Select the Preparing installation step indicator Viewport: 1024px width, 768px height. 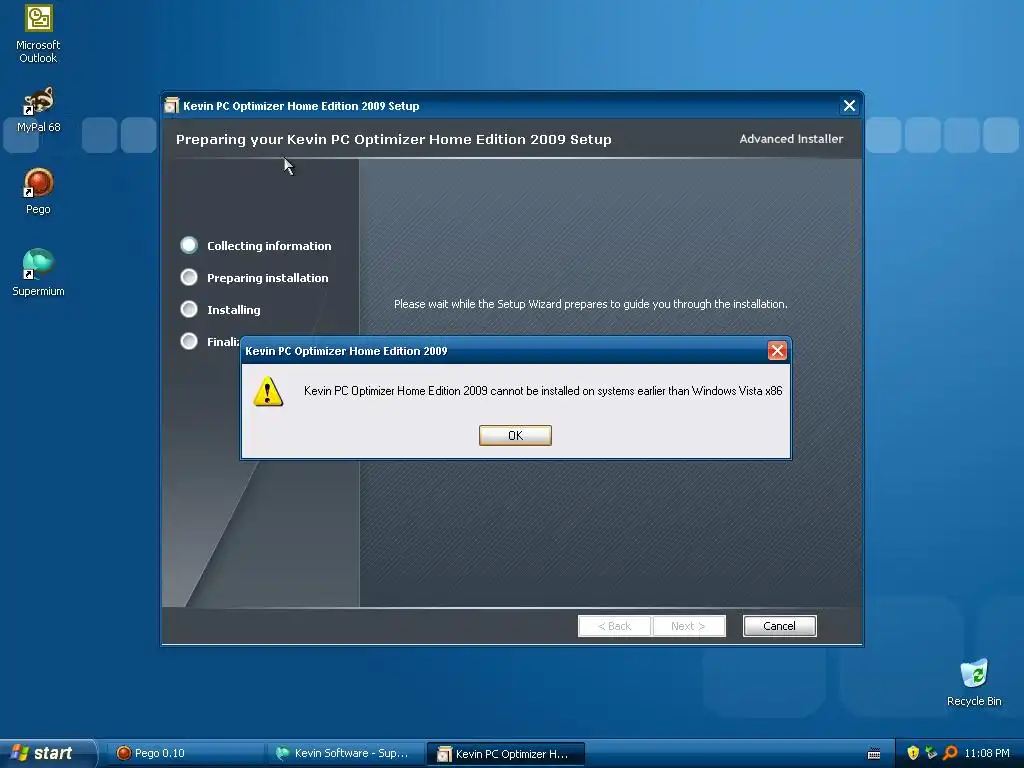[x=189, y=277]
